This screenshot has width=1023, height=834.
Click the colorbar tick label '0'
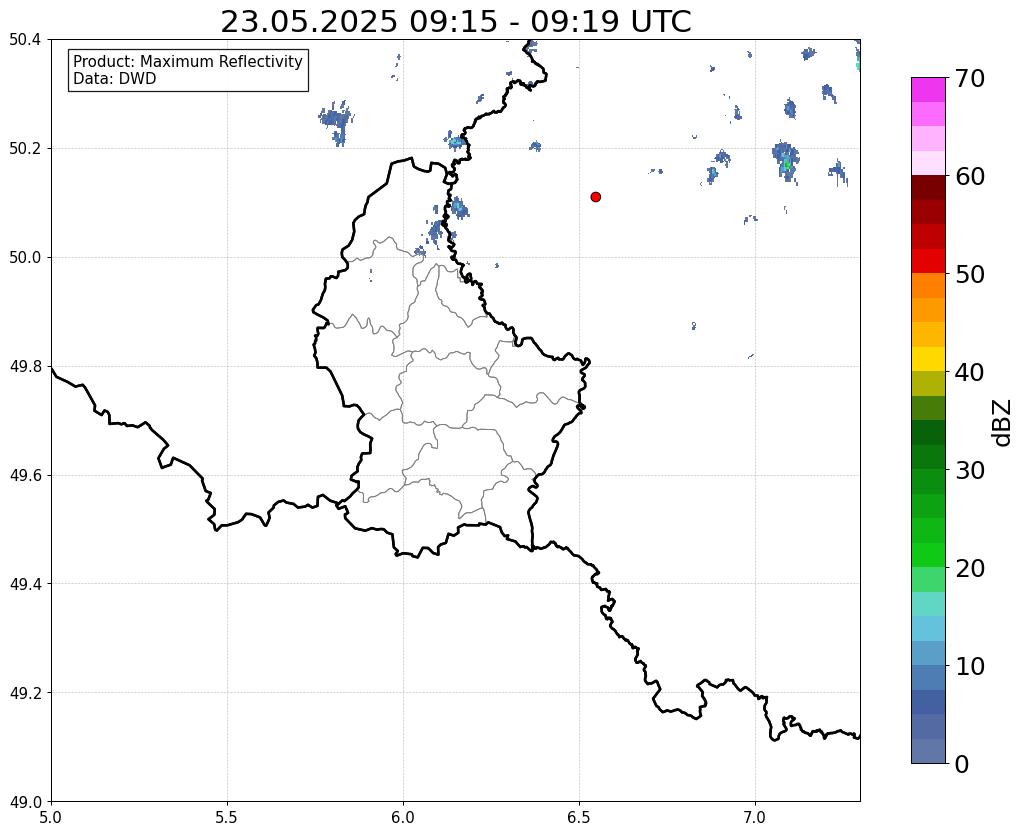pyautogui.click(x=962, y=764)
